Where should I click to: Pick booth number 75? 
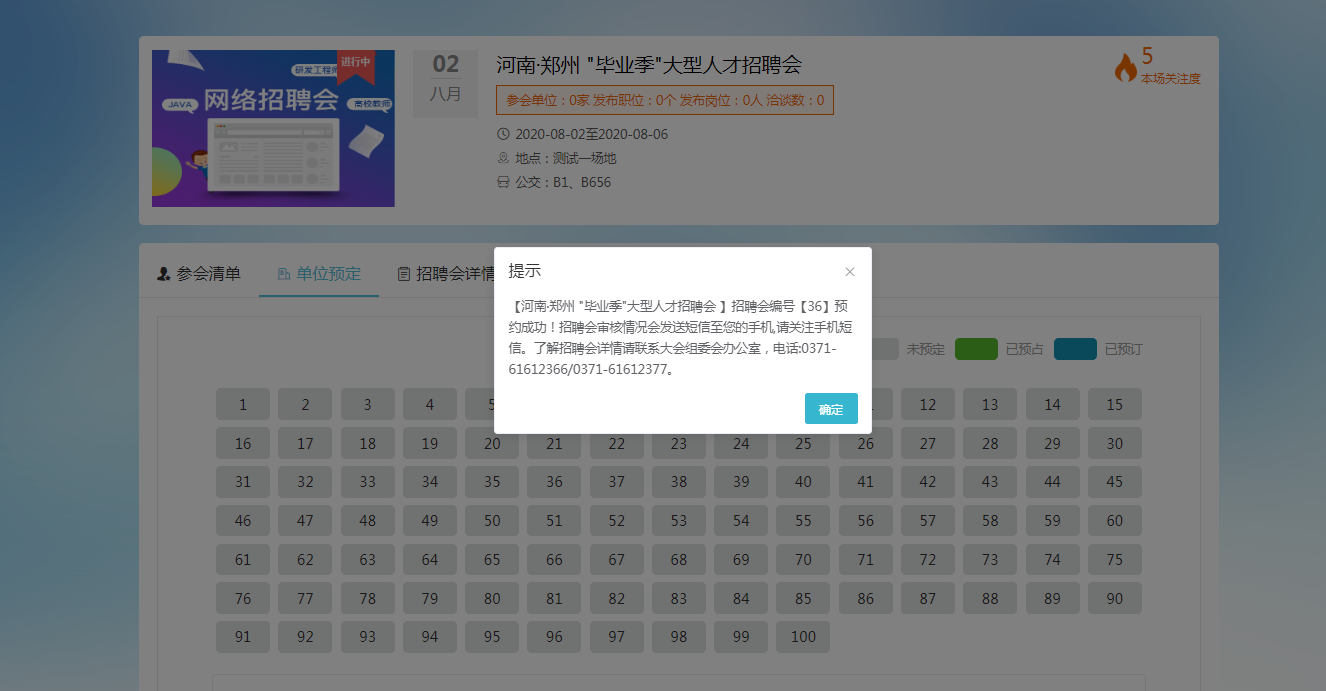1114,560
